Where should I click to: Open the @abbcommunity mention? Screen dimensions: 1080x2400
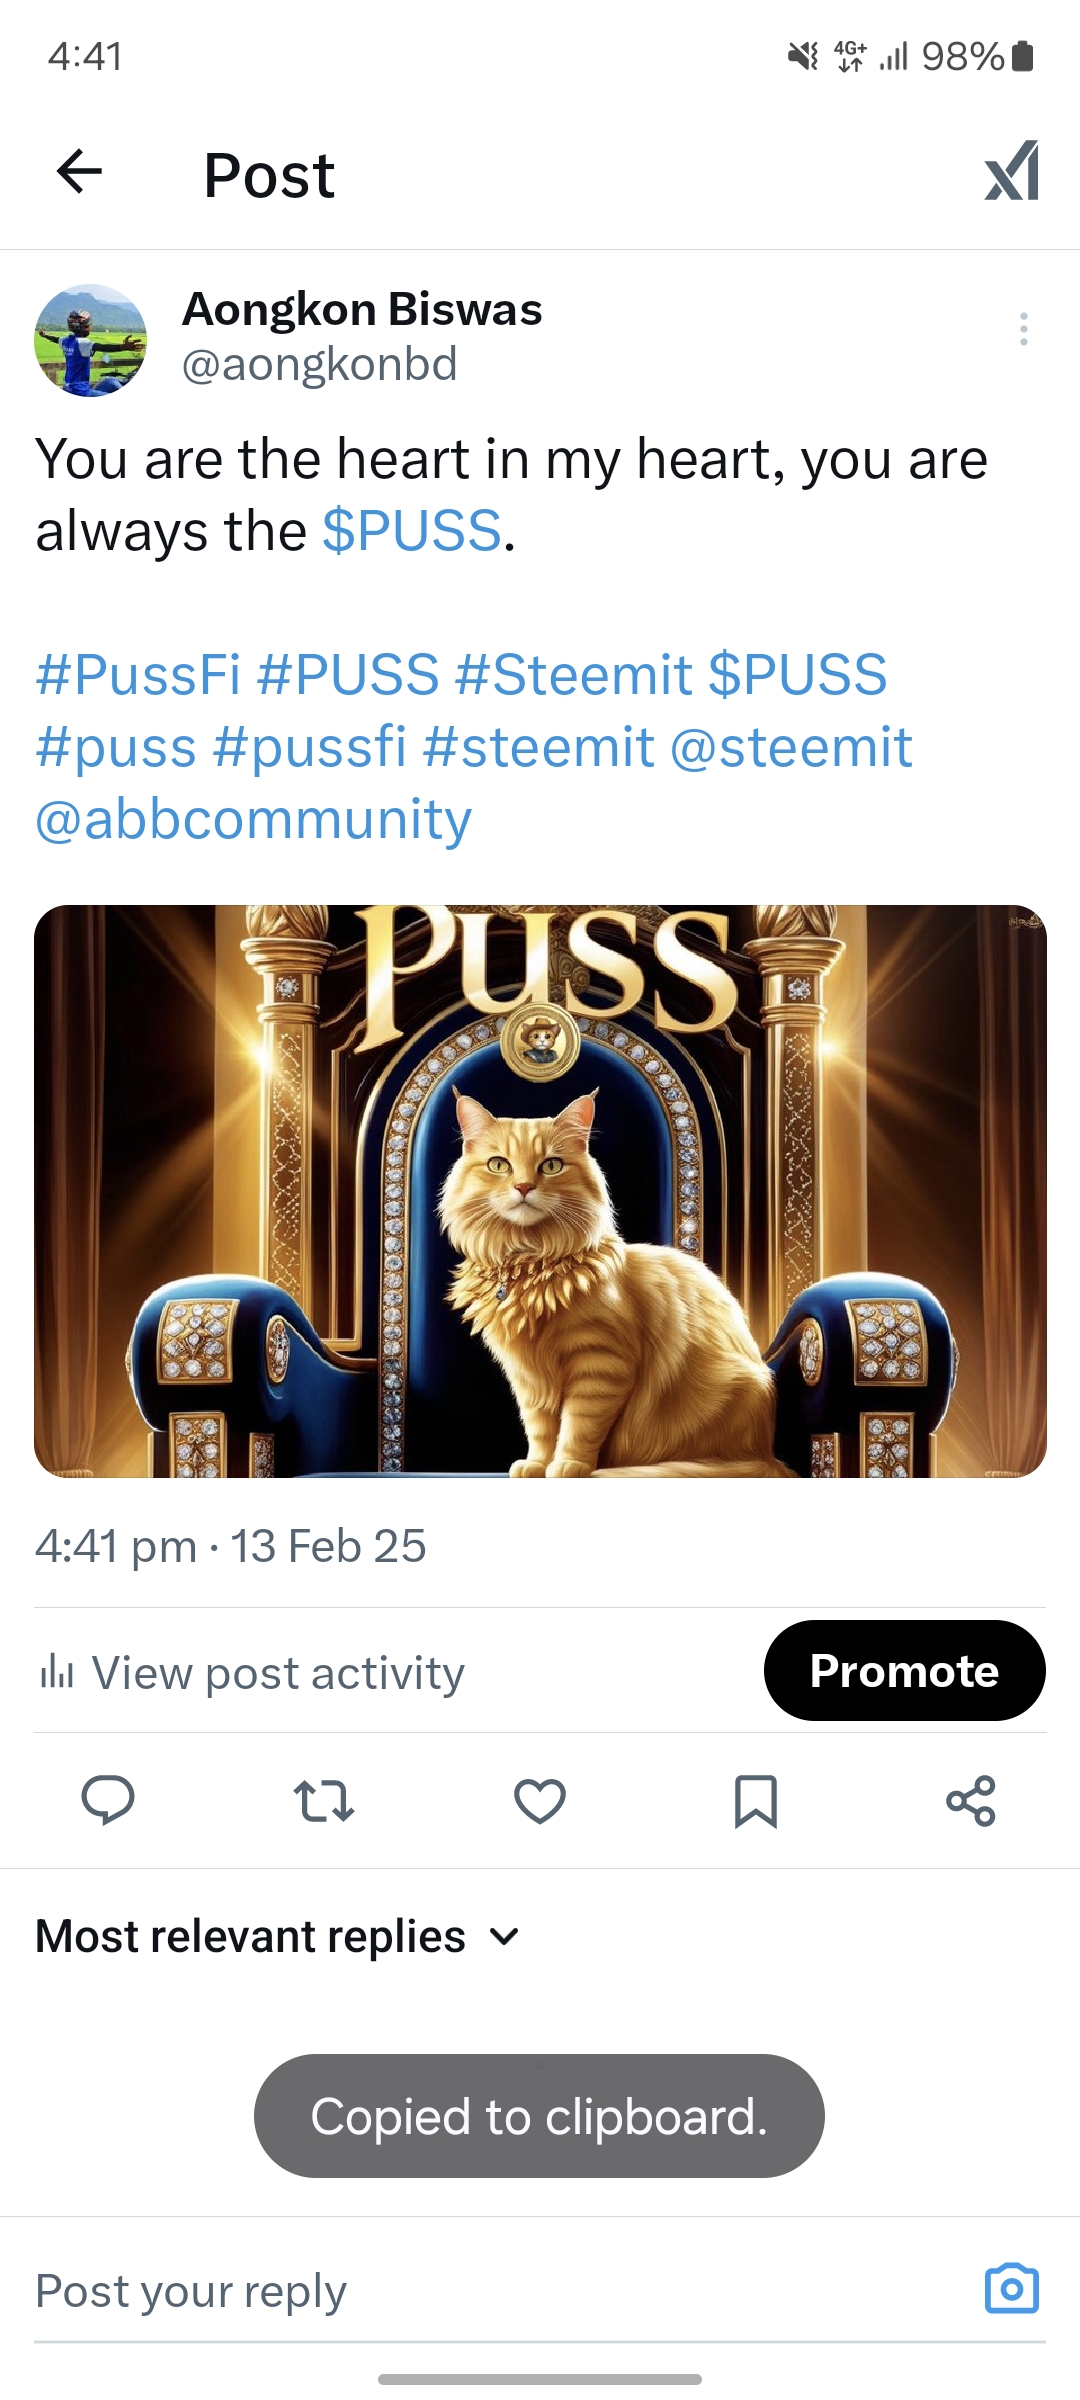point(253,819)
